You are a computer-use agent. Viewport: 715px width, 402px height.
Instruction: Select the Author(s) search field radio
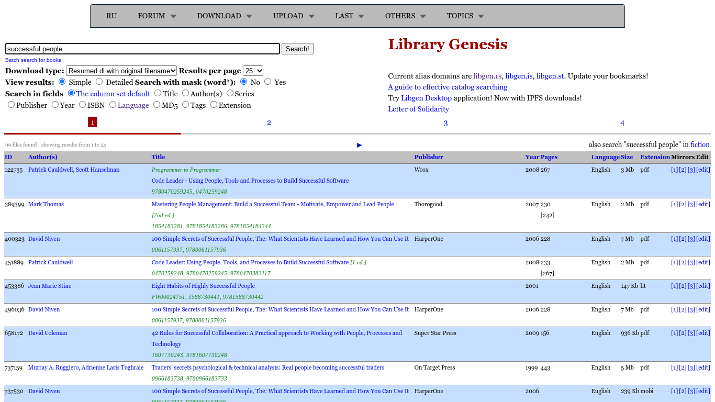coord(185,93)
